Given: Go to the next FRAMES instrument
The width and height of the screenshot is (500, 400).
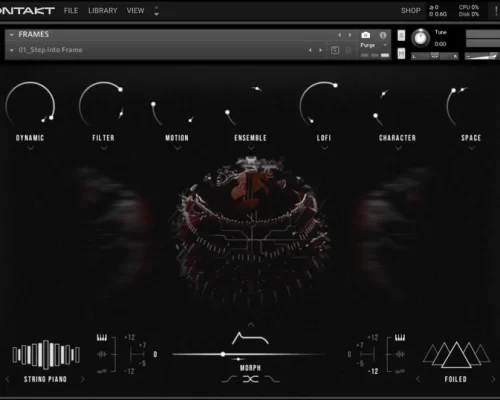Looking at the screenshot, I should click(350, 35).
